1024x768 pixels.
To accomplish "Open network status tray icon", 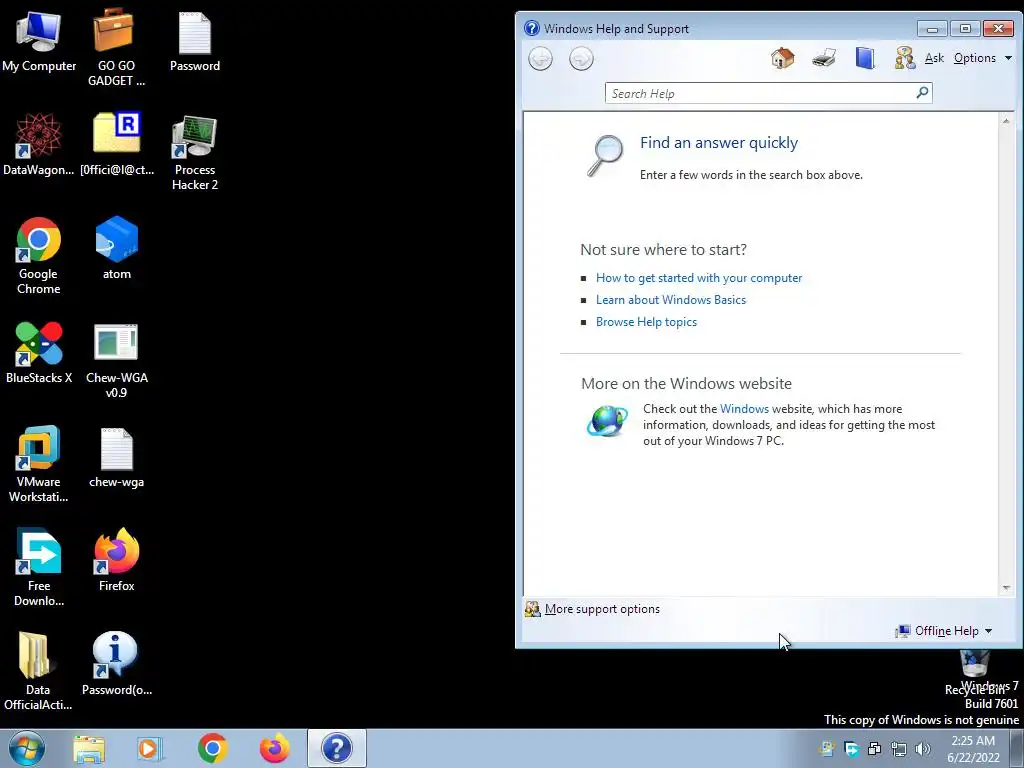I will 899,749.
